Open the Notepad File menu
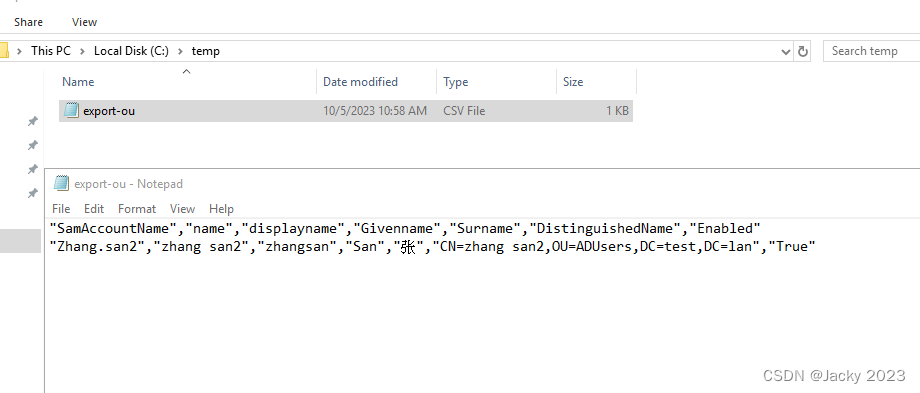 (x=61, y=209)
